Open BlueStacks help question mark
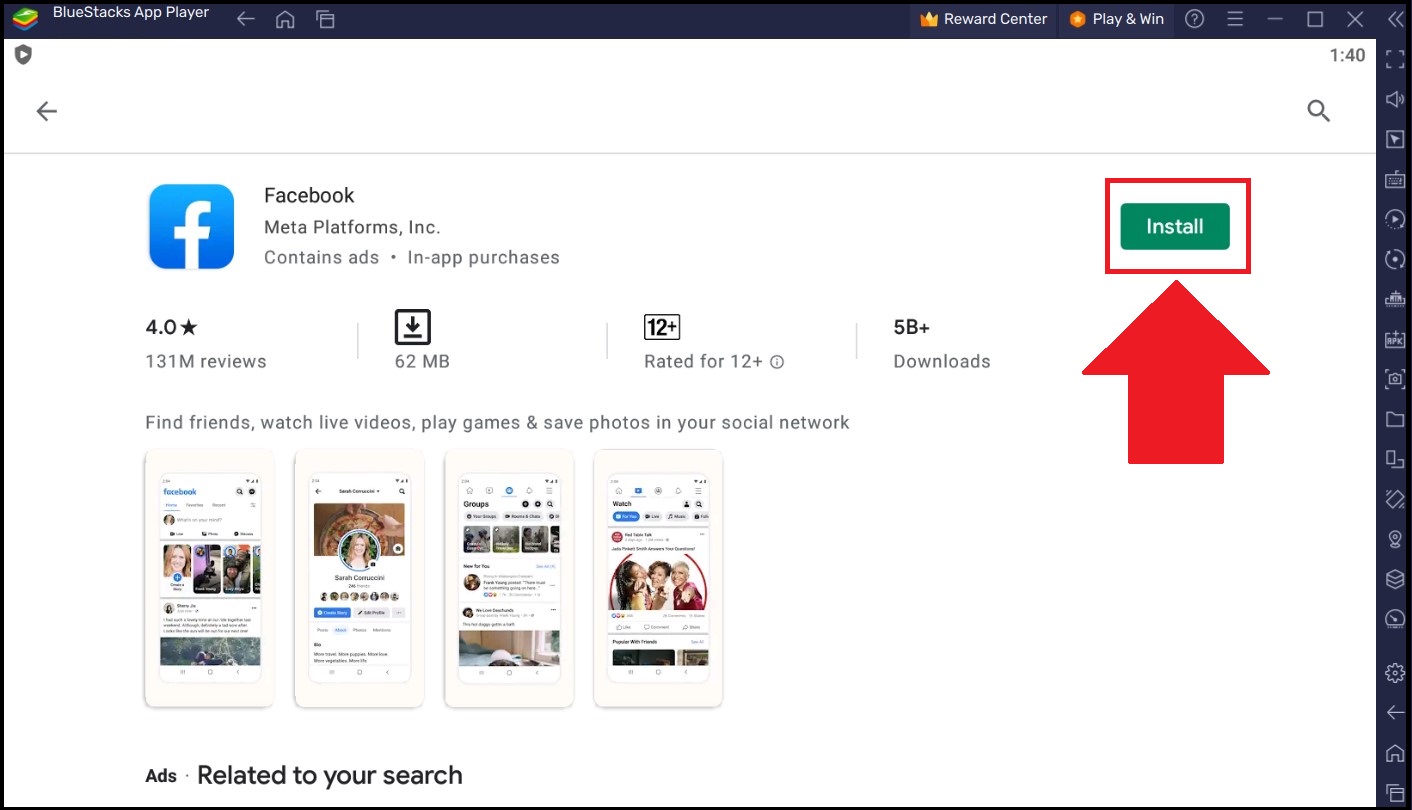This screenshot has width=1412, height=810. click(1194, 19)
